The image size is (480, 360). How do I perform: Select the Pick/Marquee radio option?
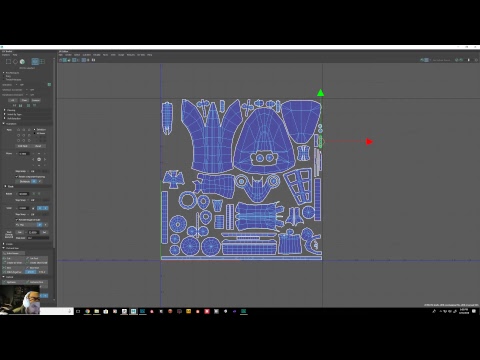click(12, 73)
